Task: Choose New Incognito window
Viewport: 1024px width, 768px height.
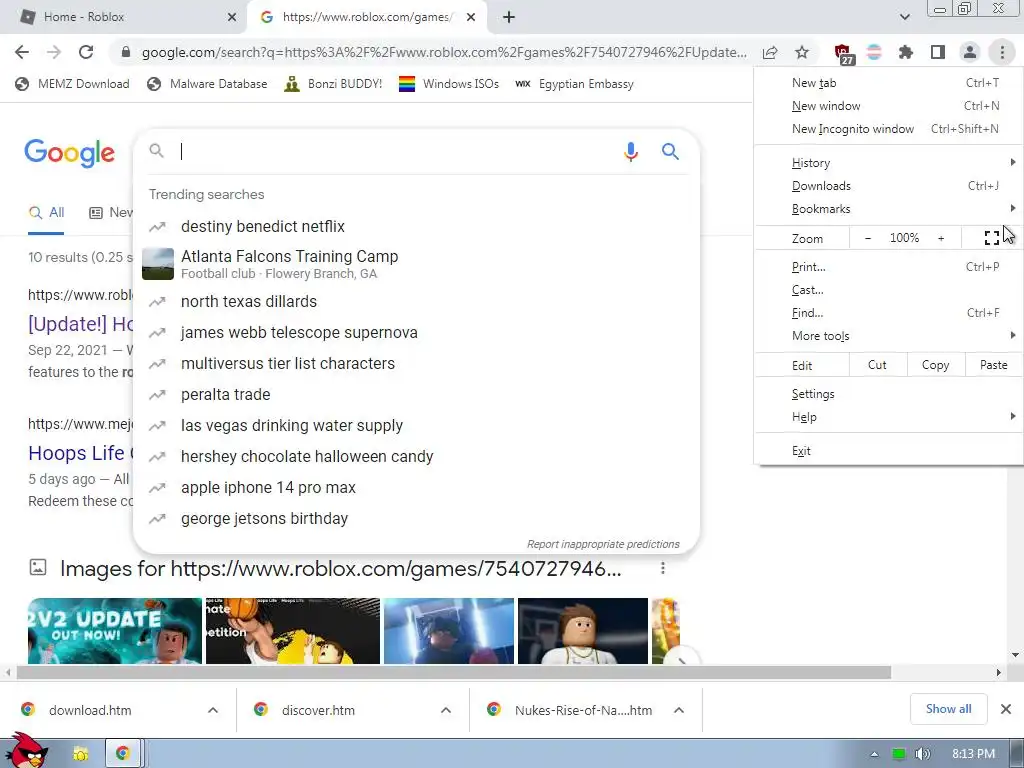Action: pyautogui.click(x=888, y=129)
